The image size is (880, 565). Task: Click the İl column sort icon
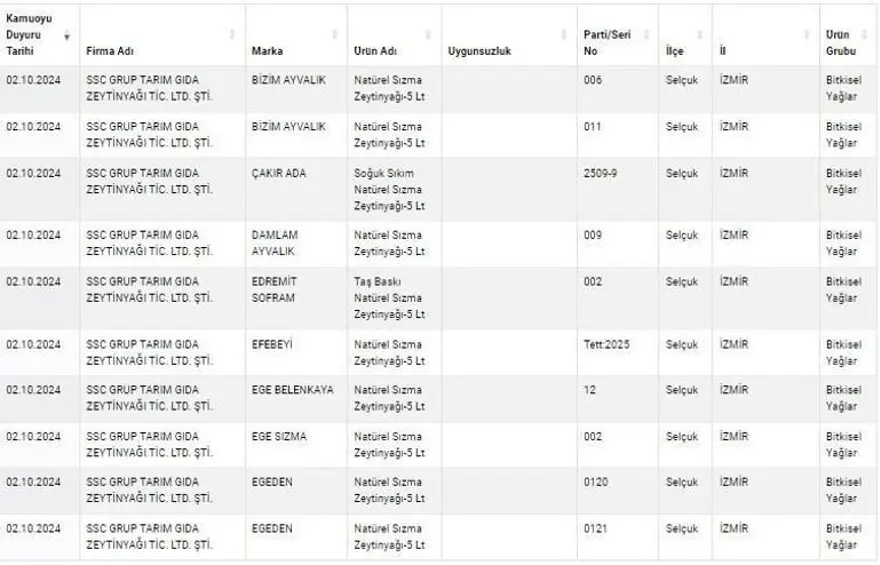(x=807, y=35)
